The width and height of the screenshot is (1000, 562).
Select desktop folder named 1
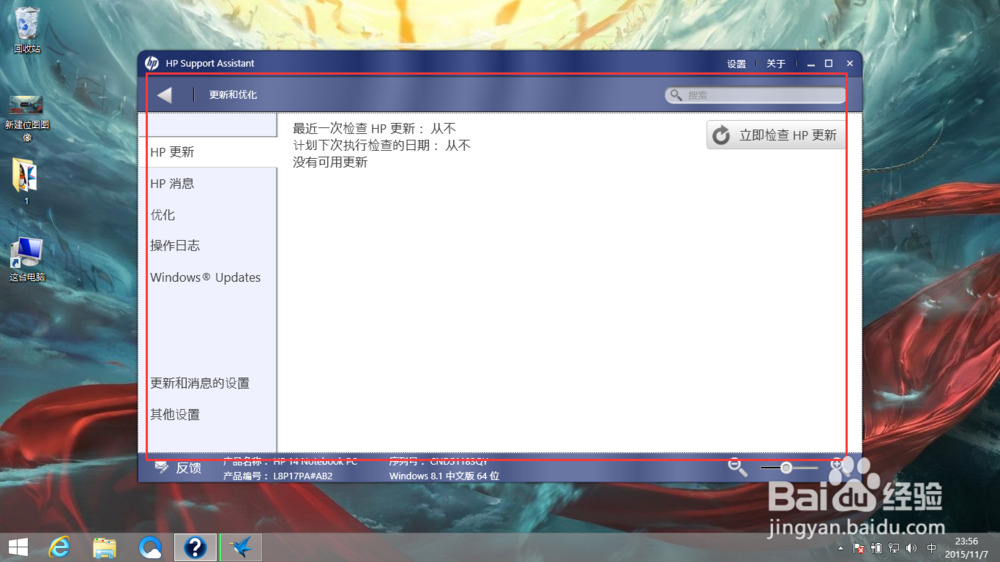point(26,181)
